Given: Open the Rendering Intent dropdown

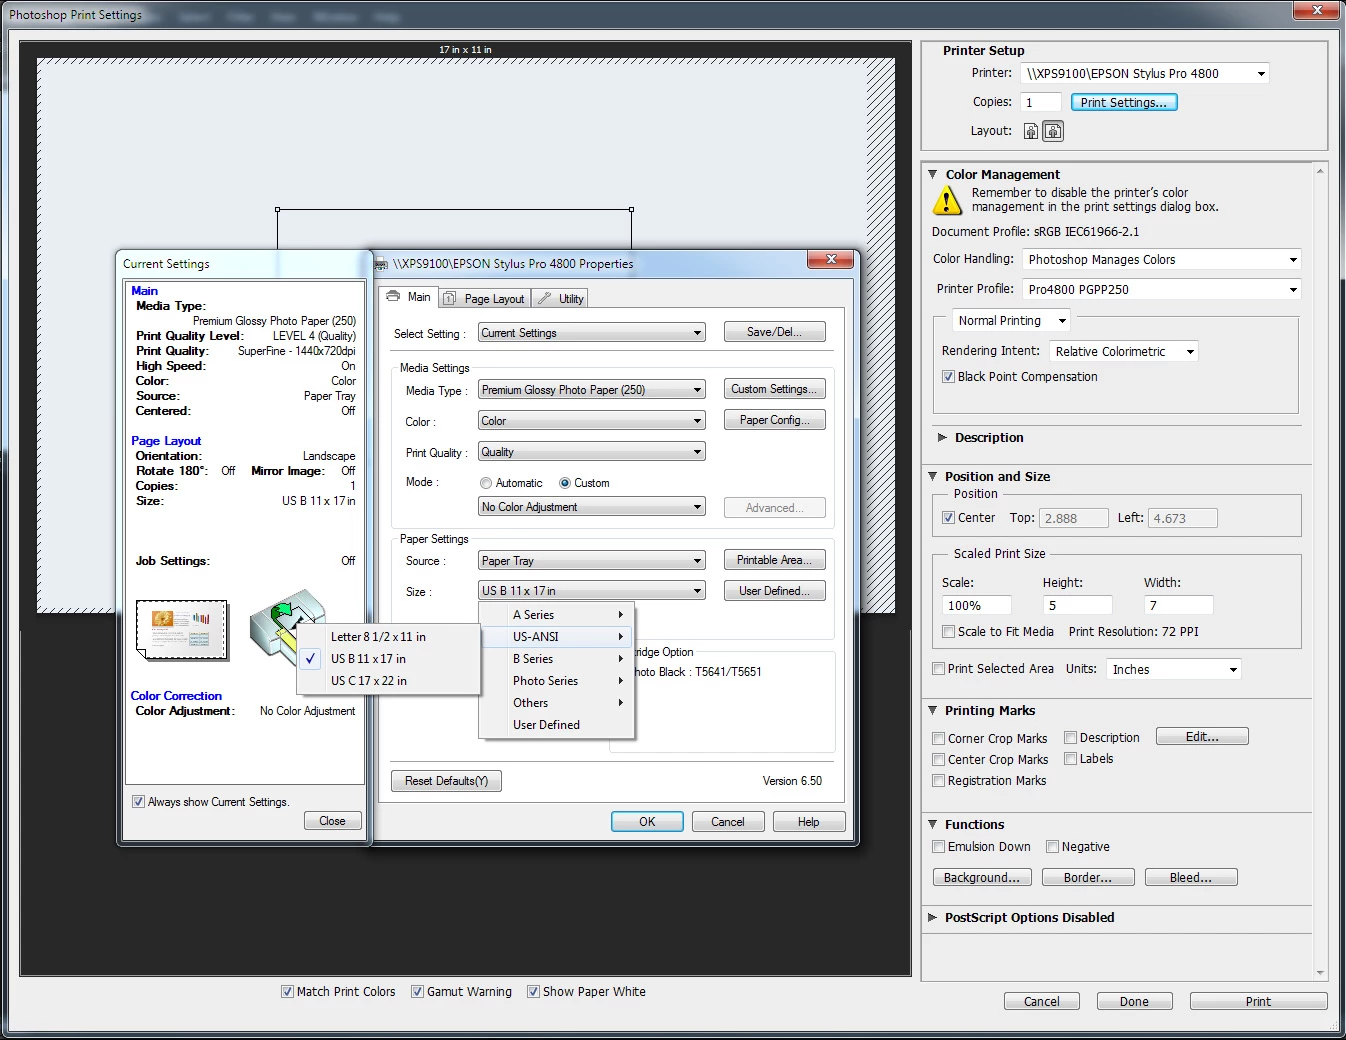Looking at the screenshot, I should coord(1124,351).
